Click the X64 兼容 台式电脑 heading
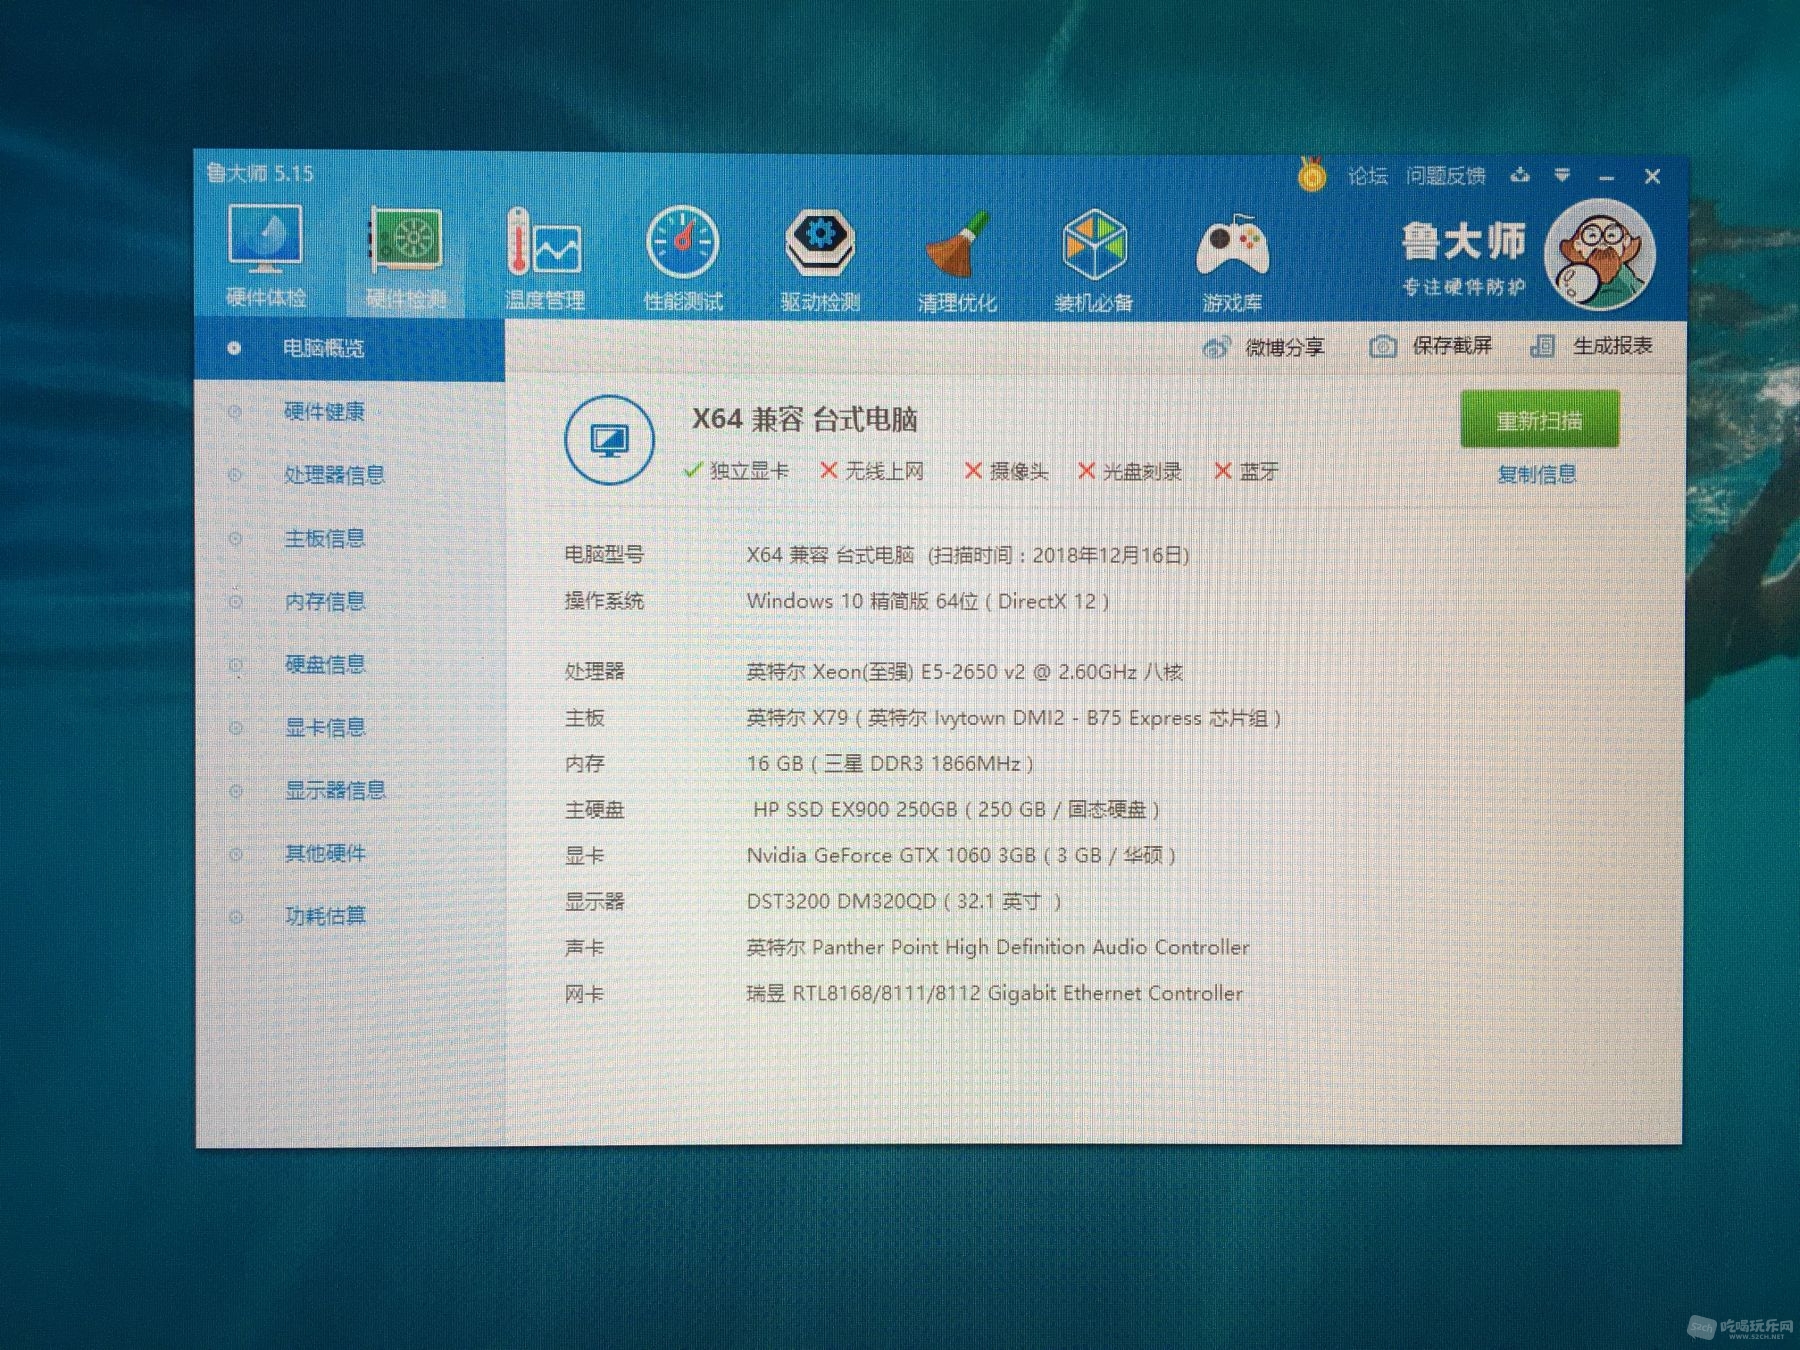 (x=805, y=419)
